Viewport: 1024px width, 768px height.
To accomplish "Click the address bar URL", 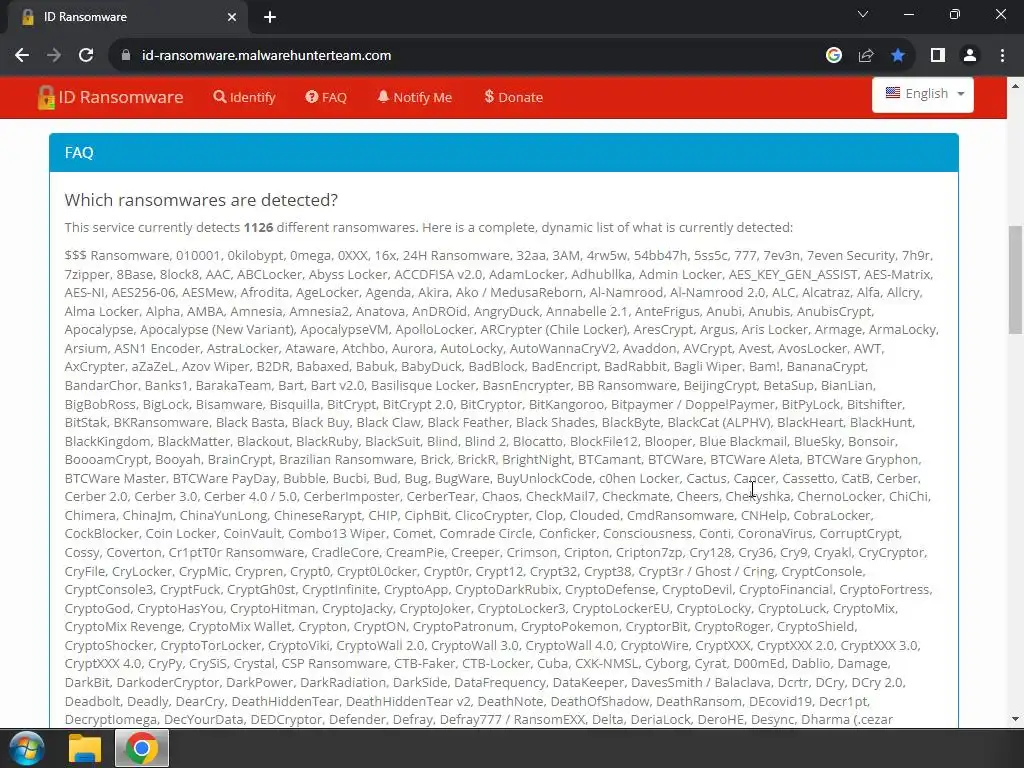I will [x=266, y=56].
